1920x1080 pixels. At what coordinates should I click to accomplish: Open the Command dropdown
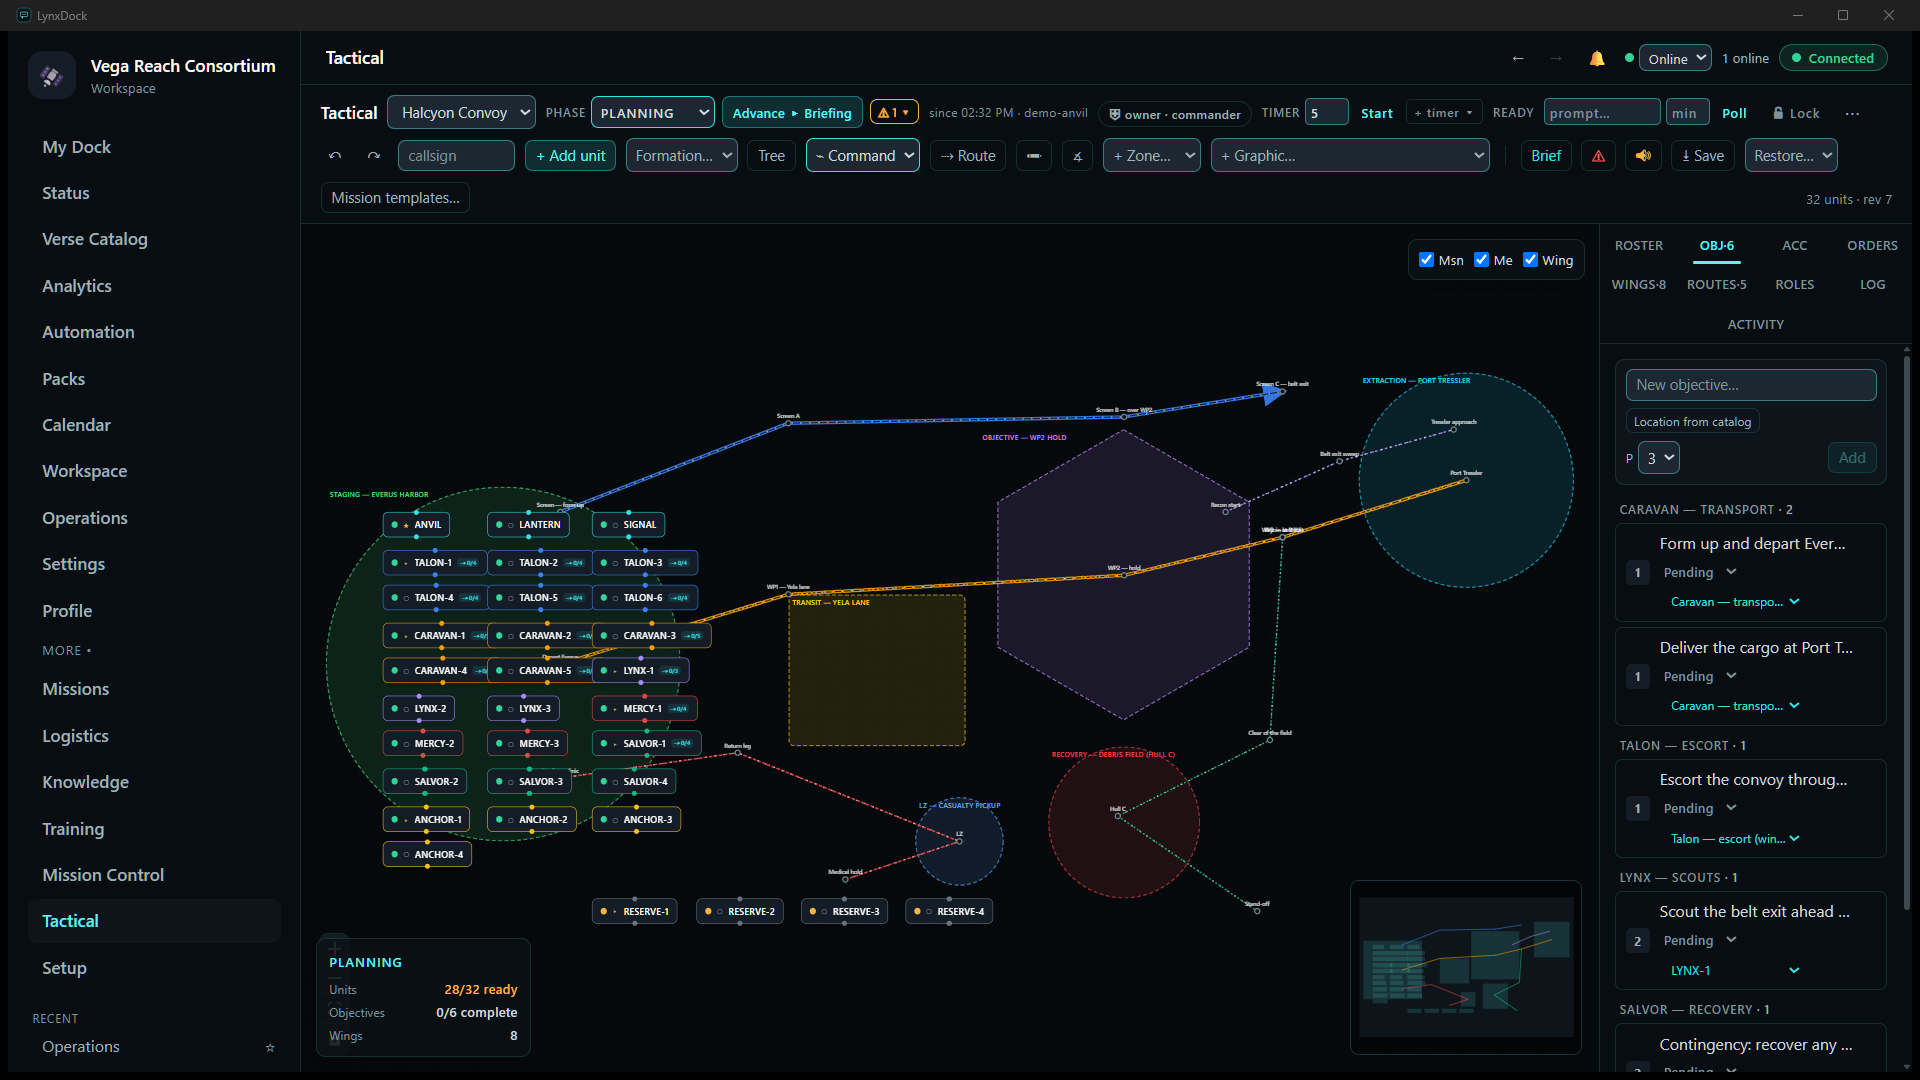(863, 156)
